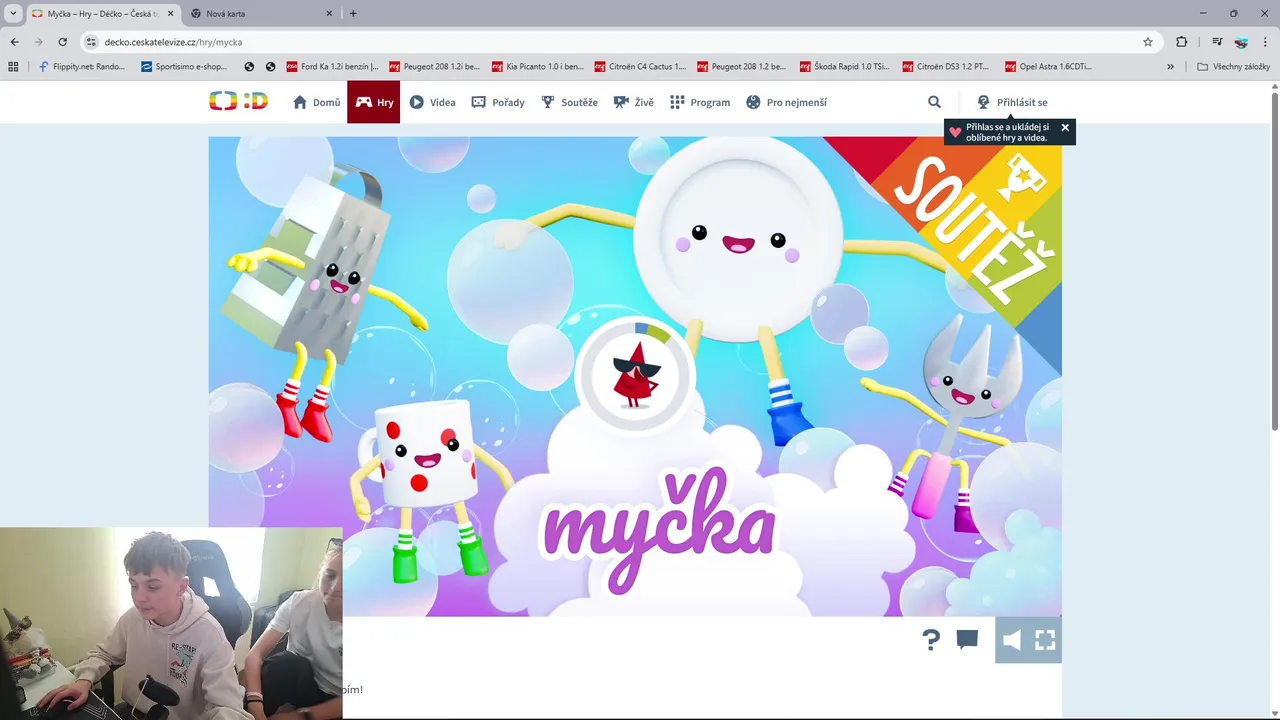This screenshot has height=720, width=1280.
Task: Open a new tab with plus button
Action: (353, 14)
